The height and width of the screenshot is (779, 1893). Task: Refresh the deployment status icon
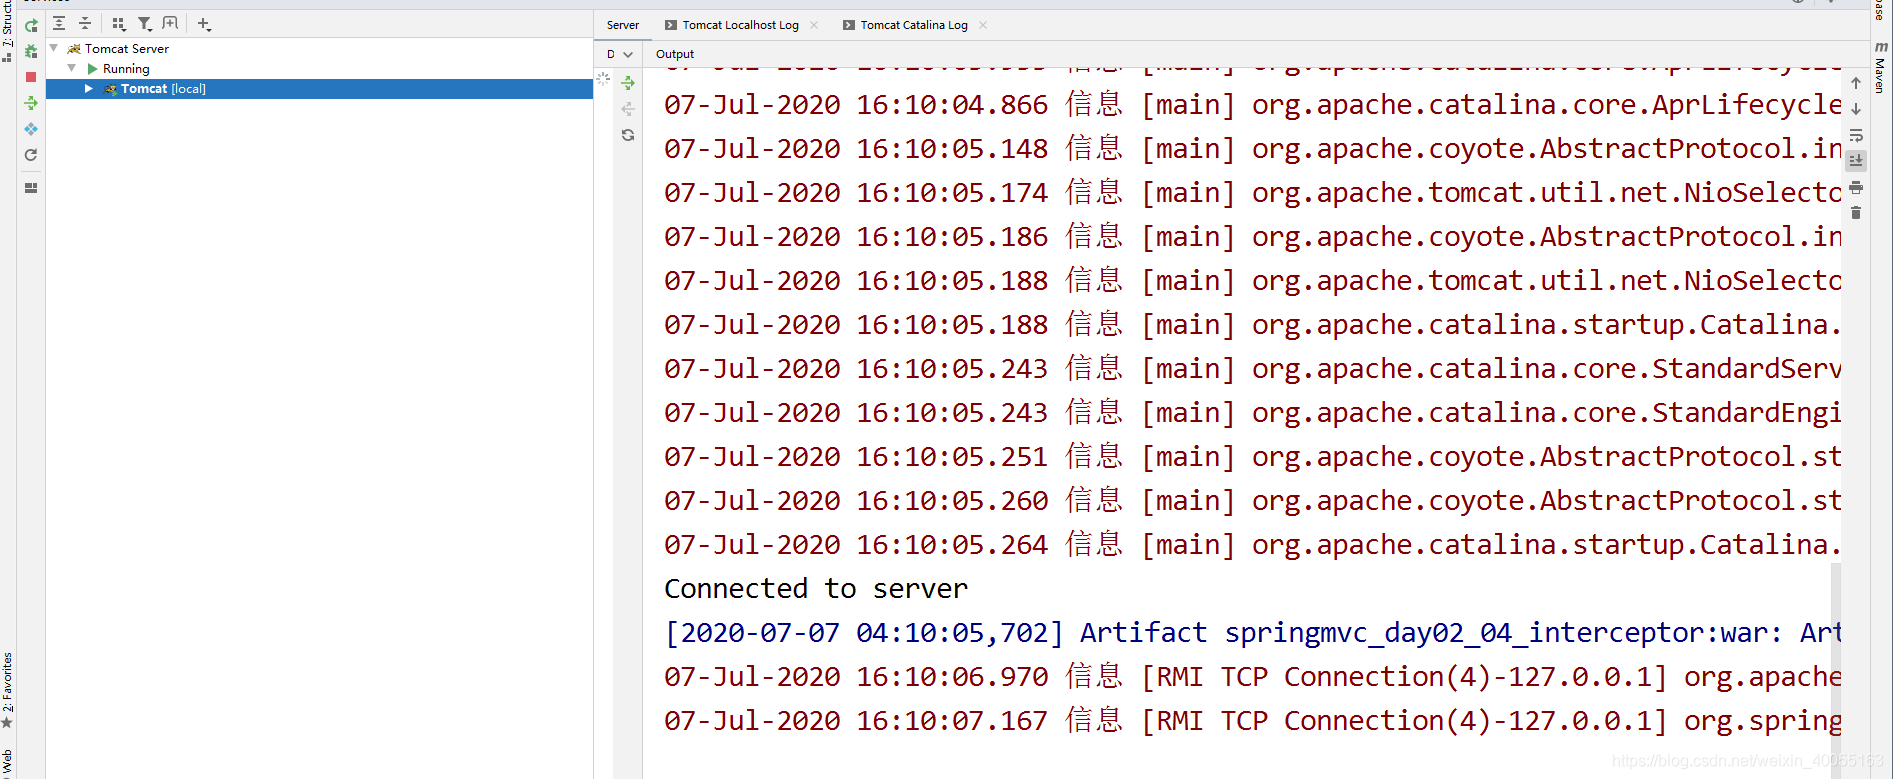[x=628, y=135]
